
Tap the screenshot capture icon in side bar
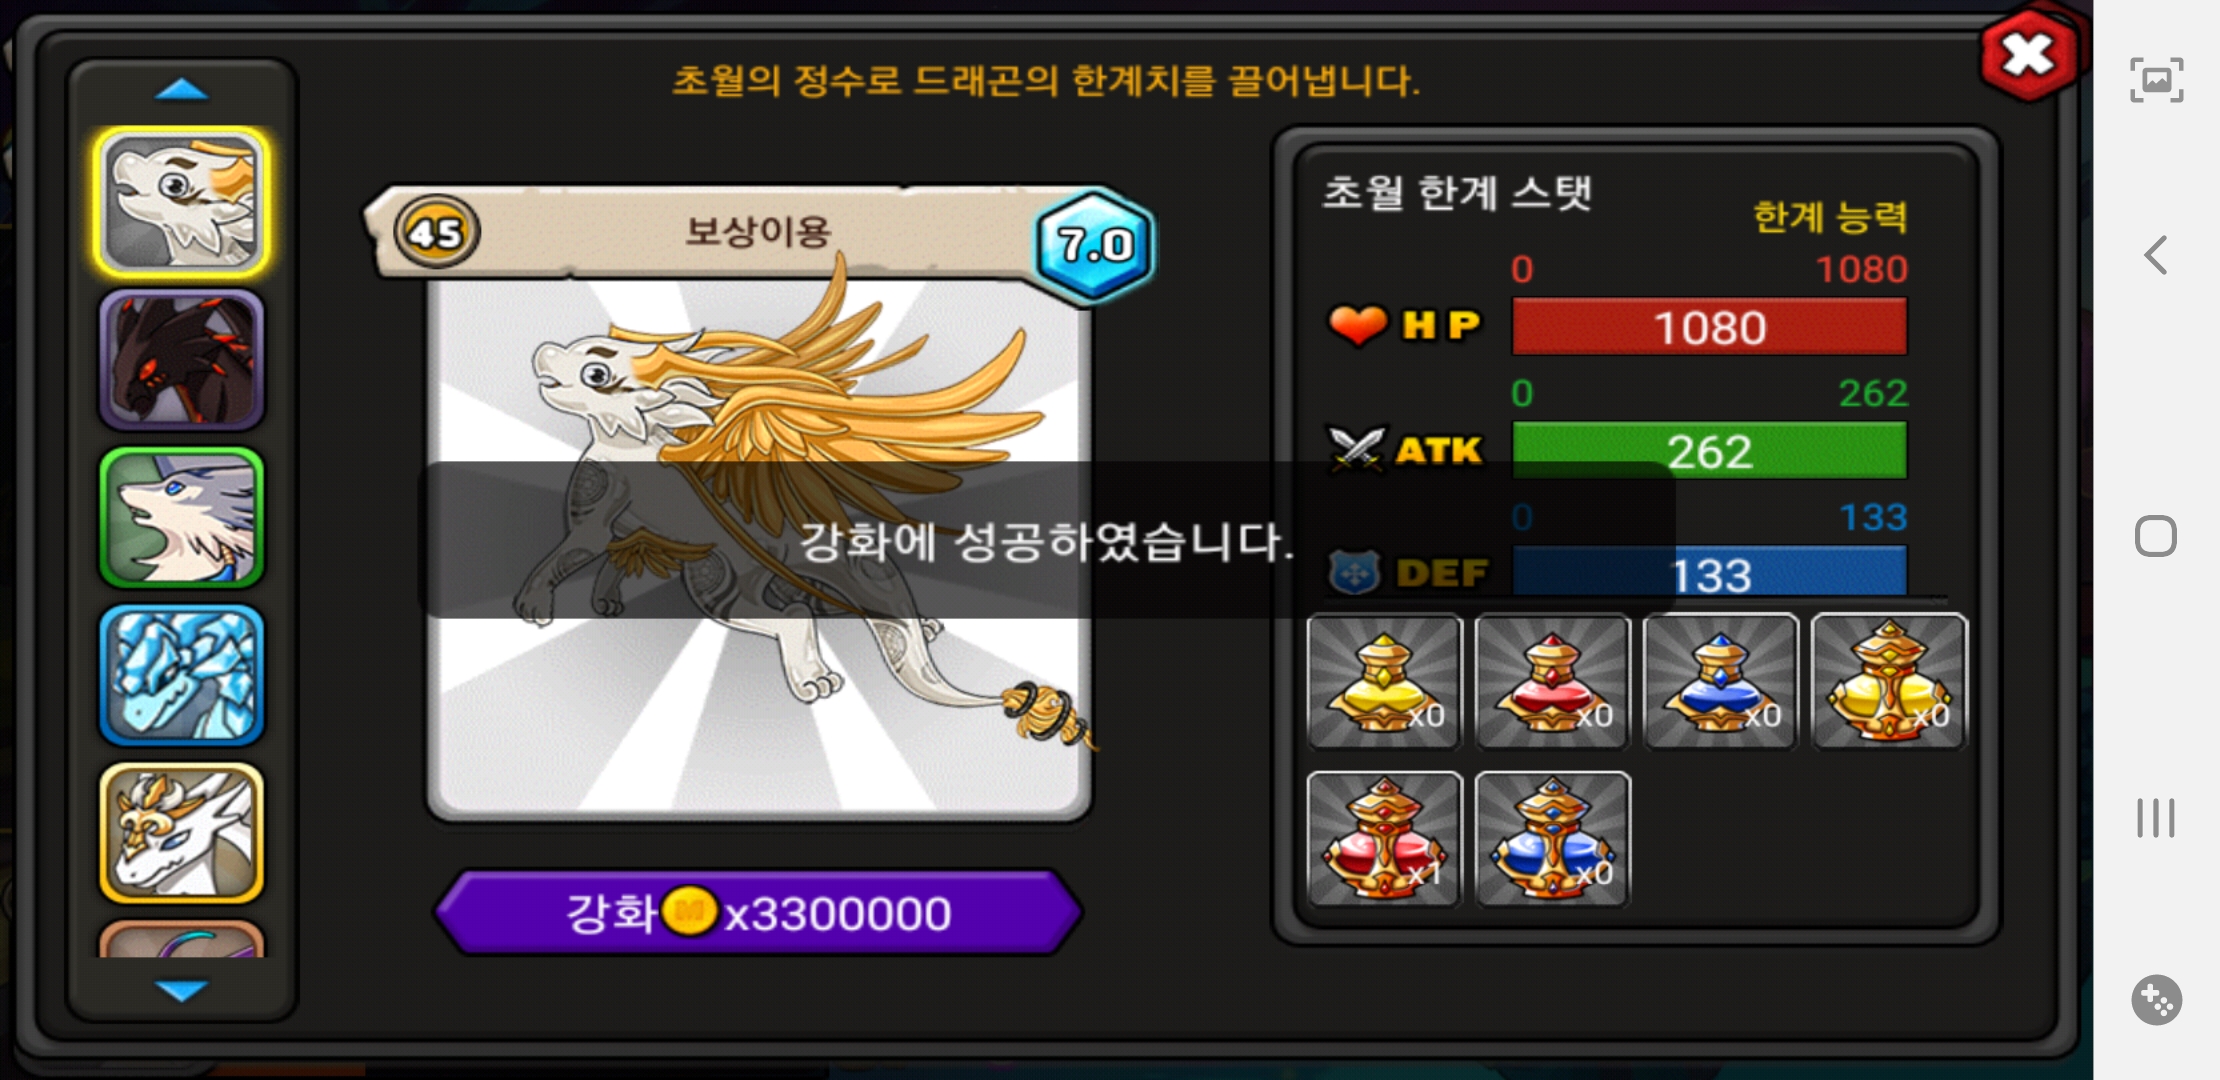(x=2156, y=80)
